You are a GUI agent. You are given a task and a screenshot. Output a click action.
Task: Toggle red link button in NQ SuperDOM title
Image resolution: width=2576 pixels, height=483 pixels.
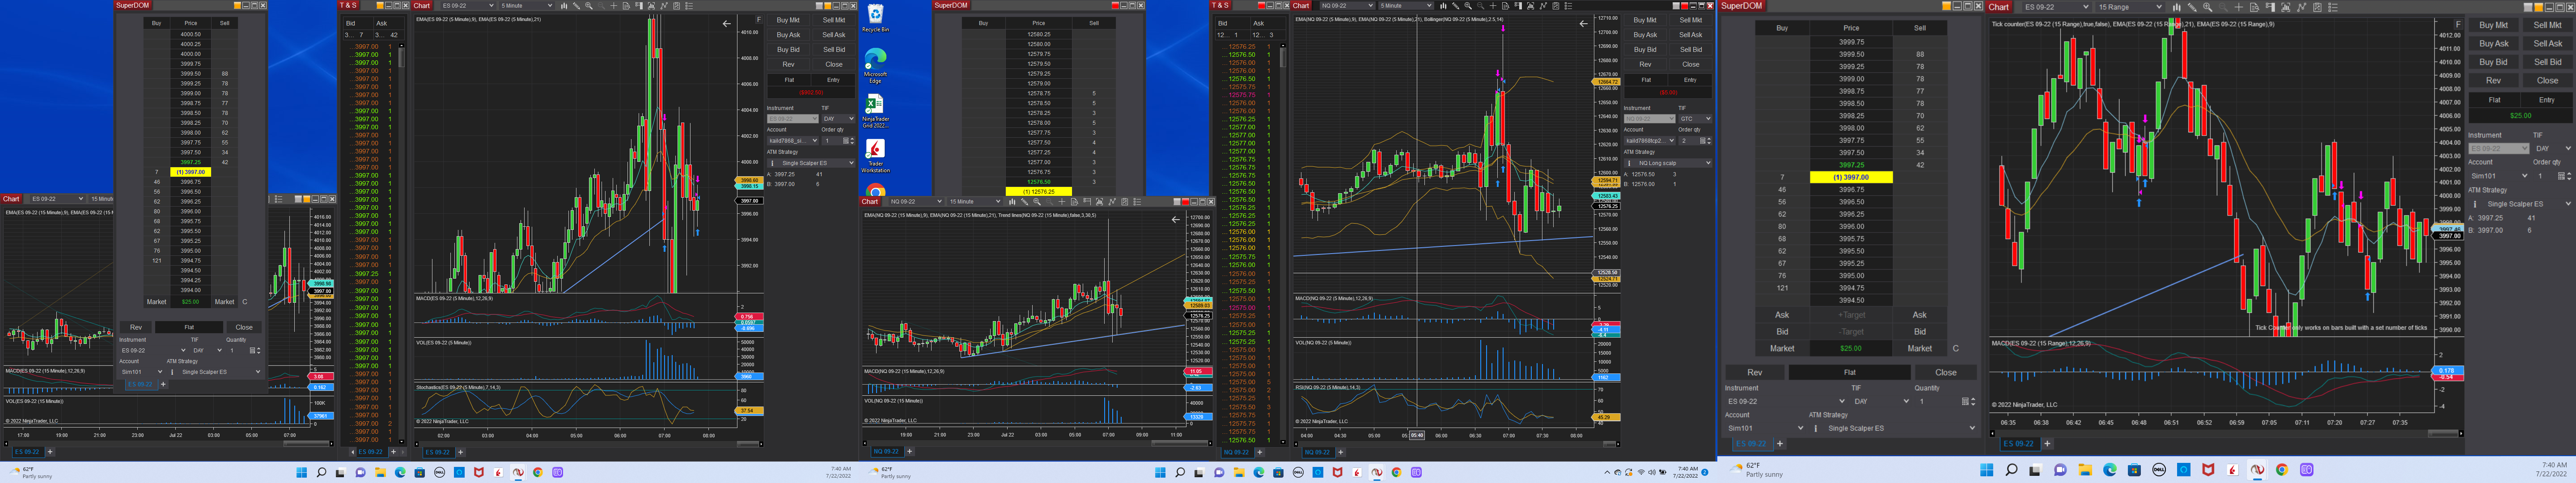click(1116, 5)
